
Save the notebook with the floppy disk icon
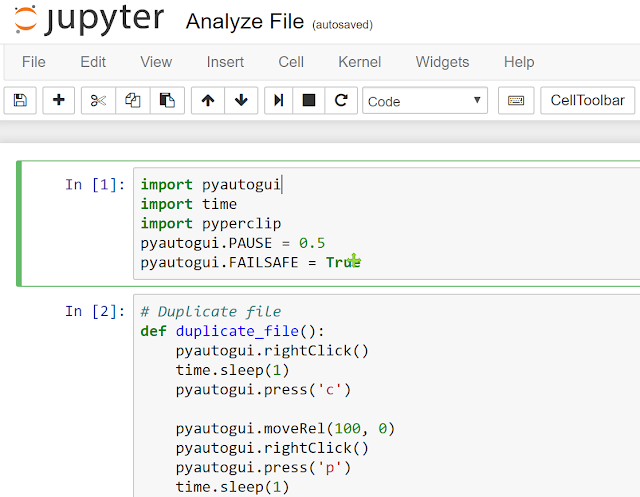(x=20, y=100)
